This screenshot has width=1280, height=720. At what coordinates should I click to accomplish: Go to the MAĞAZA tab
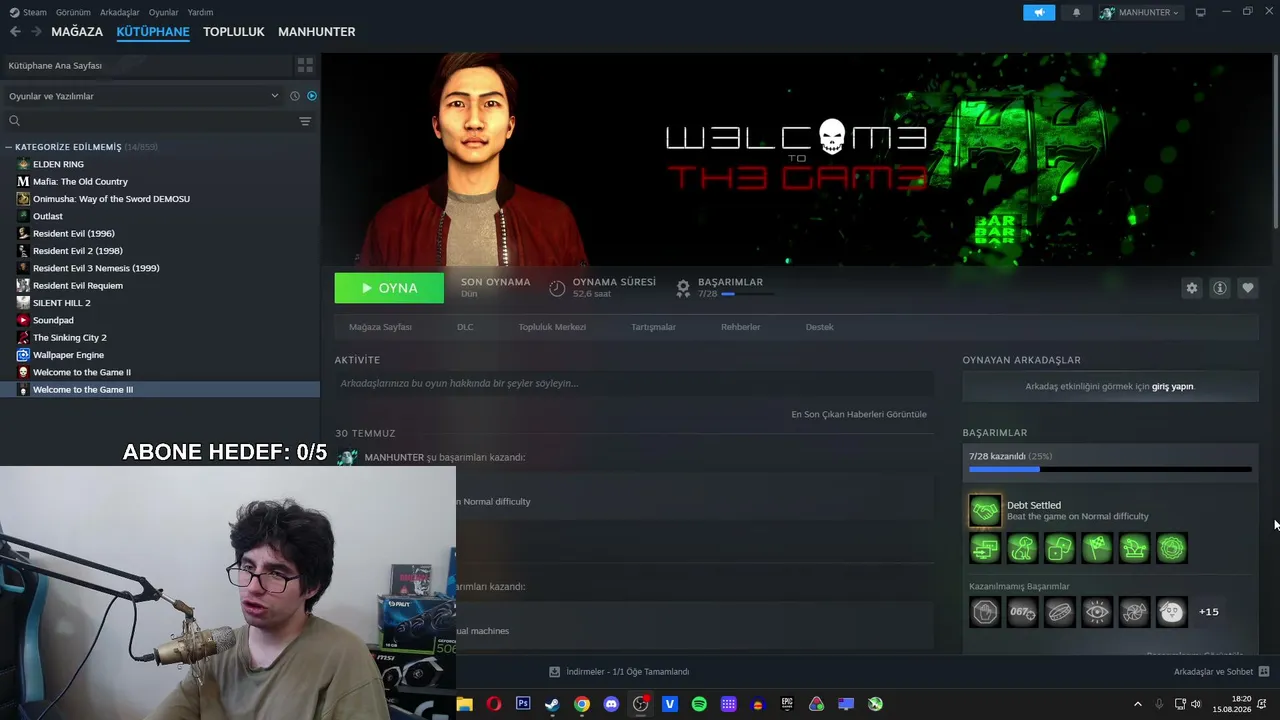tap(77, 32)
